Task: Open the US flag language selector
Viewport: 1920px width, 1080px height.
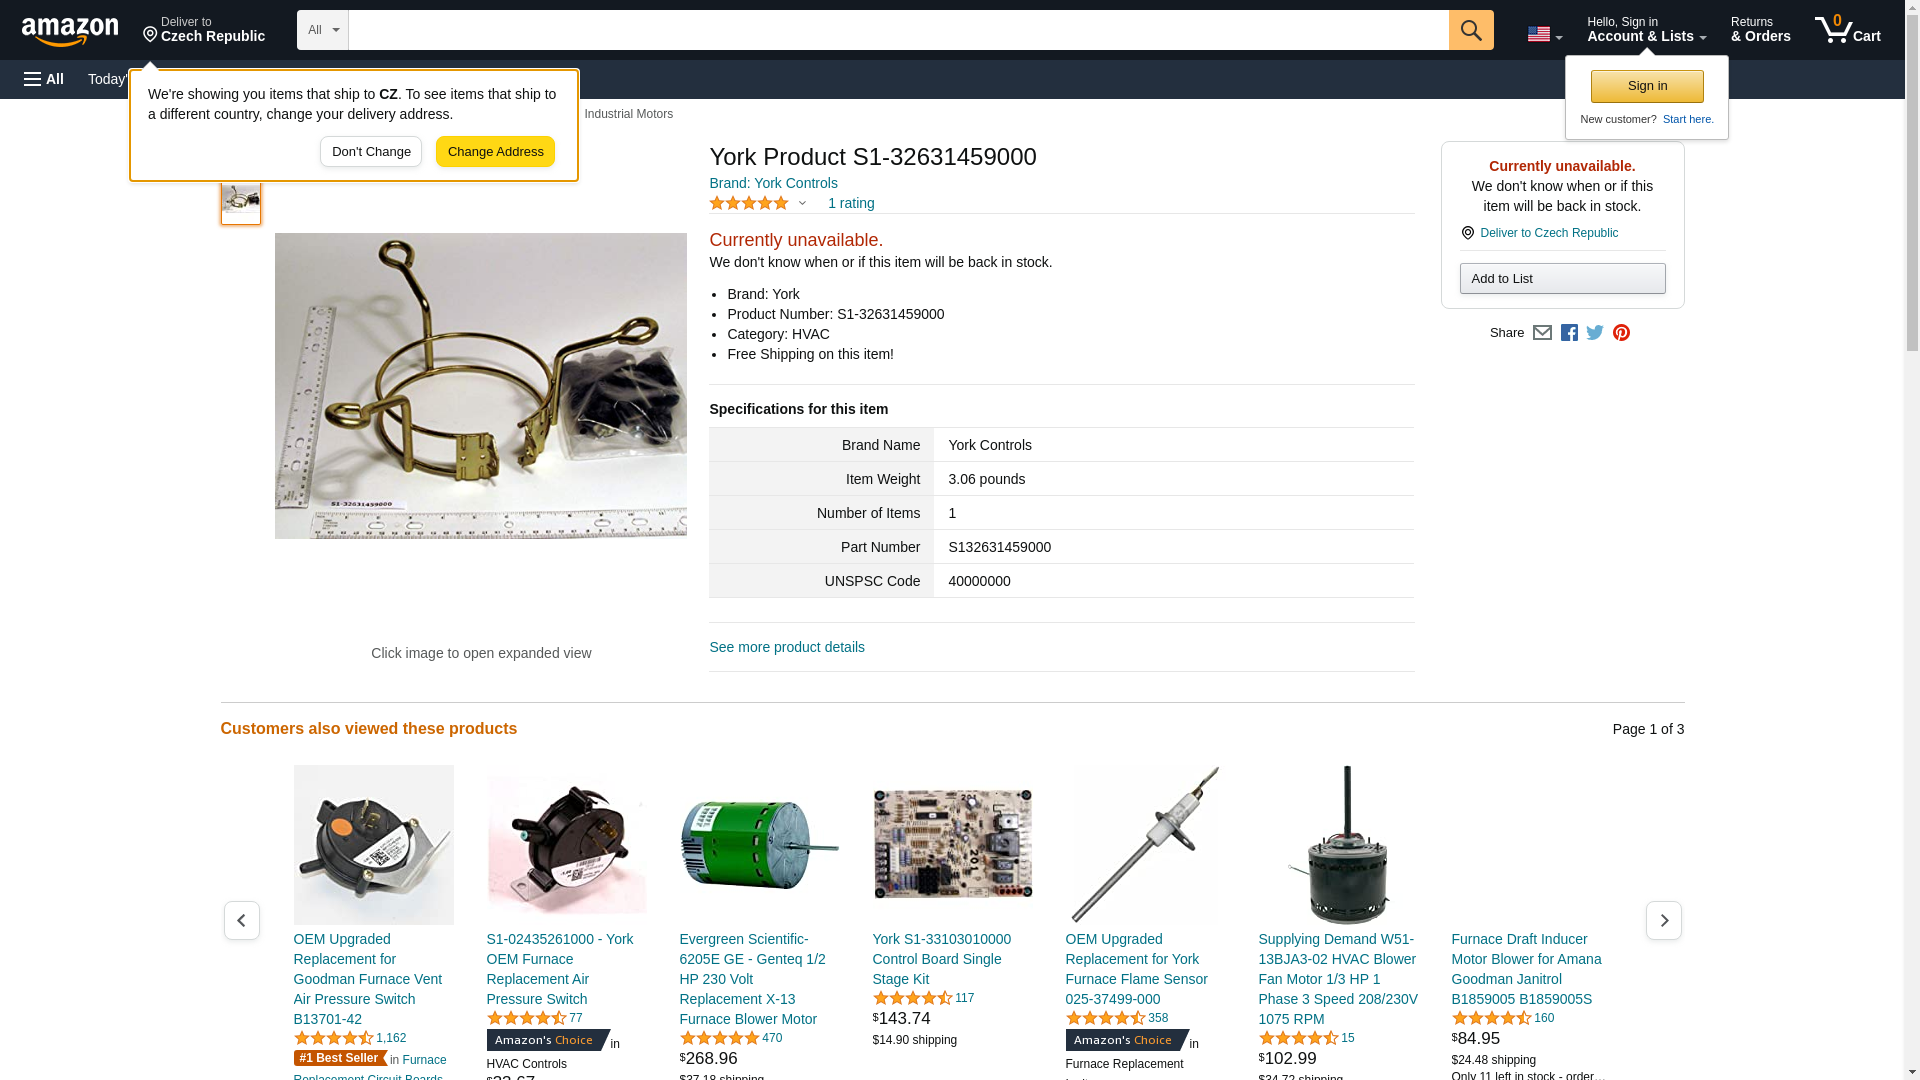Action: click(1544, 34)
